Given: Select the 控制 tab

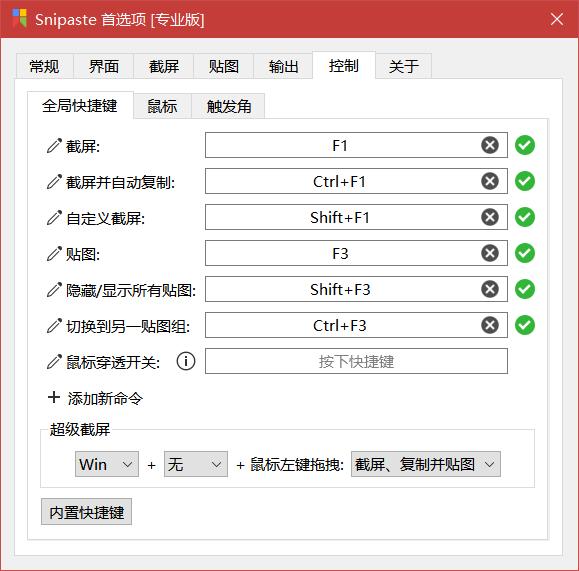Looking at the screenshot, I should pyautogui.click(x=344, y=66).
